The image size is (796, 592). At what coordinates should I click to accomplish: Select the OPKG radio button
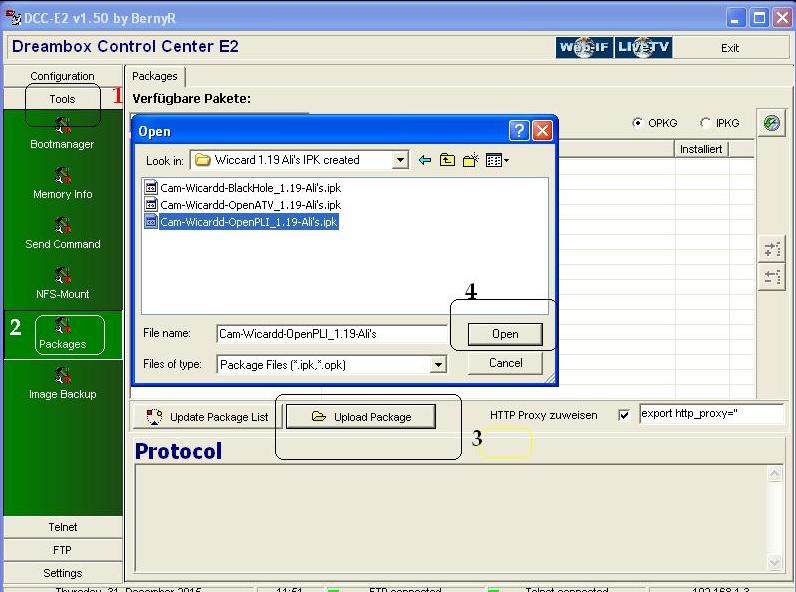[637, 123]
